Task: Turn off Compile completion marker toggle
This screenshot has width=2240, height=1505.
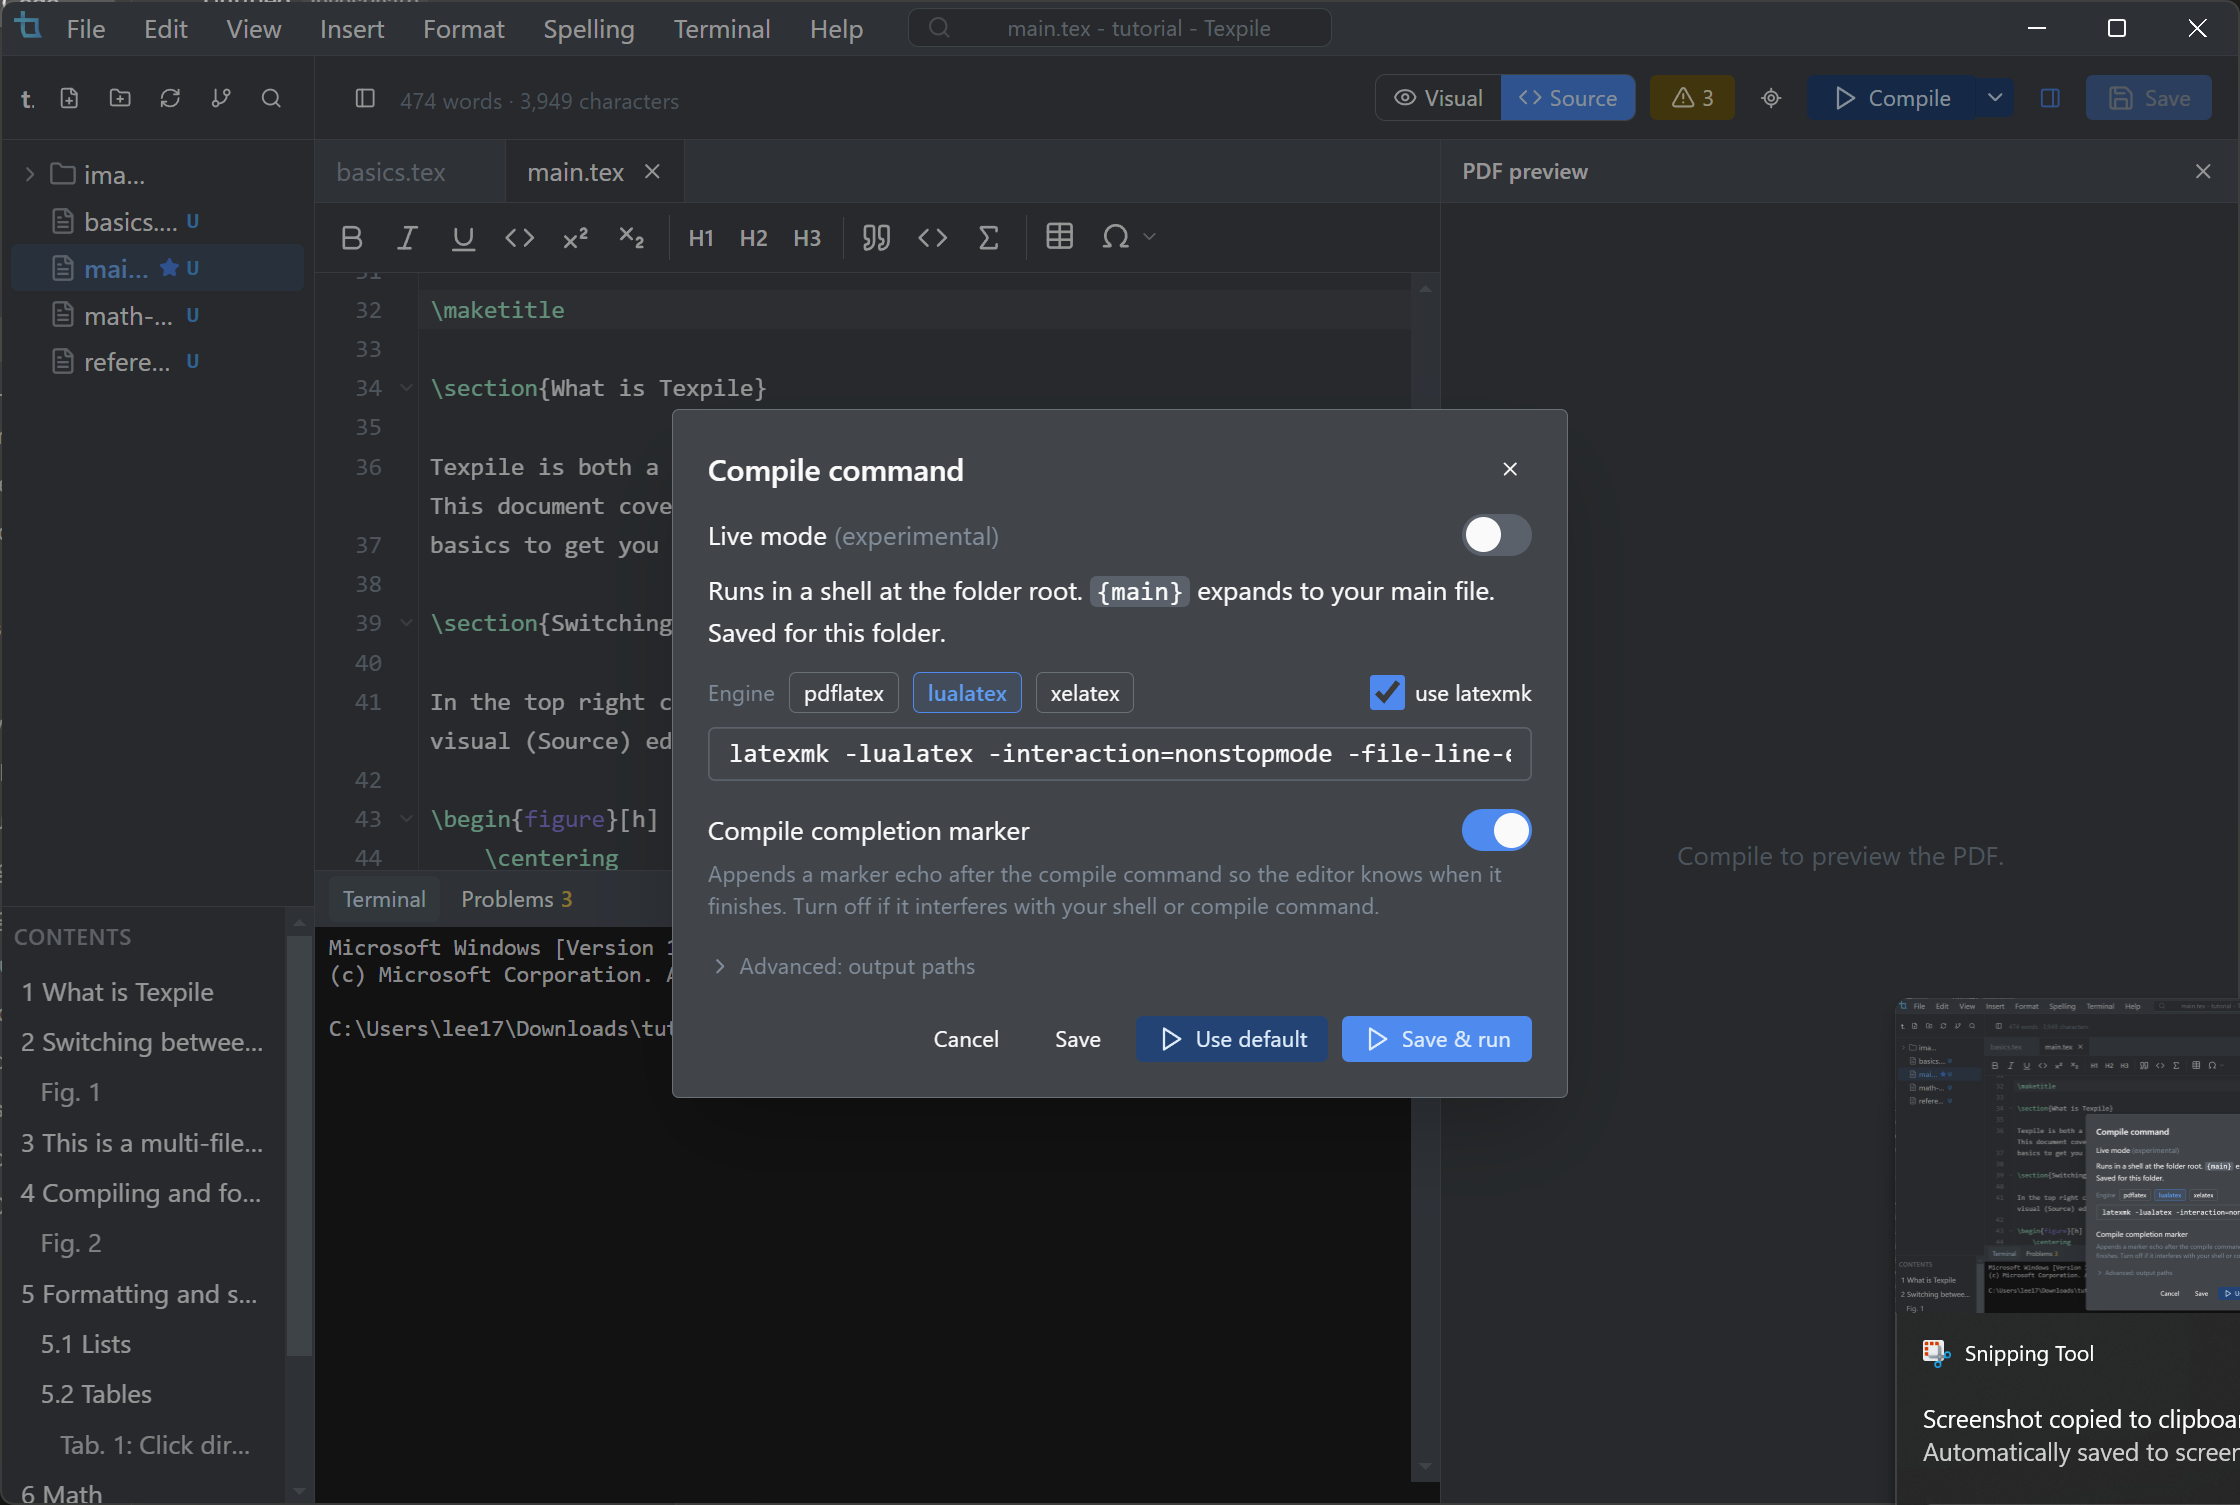Action: point(1496,830)
